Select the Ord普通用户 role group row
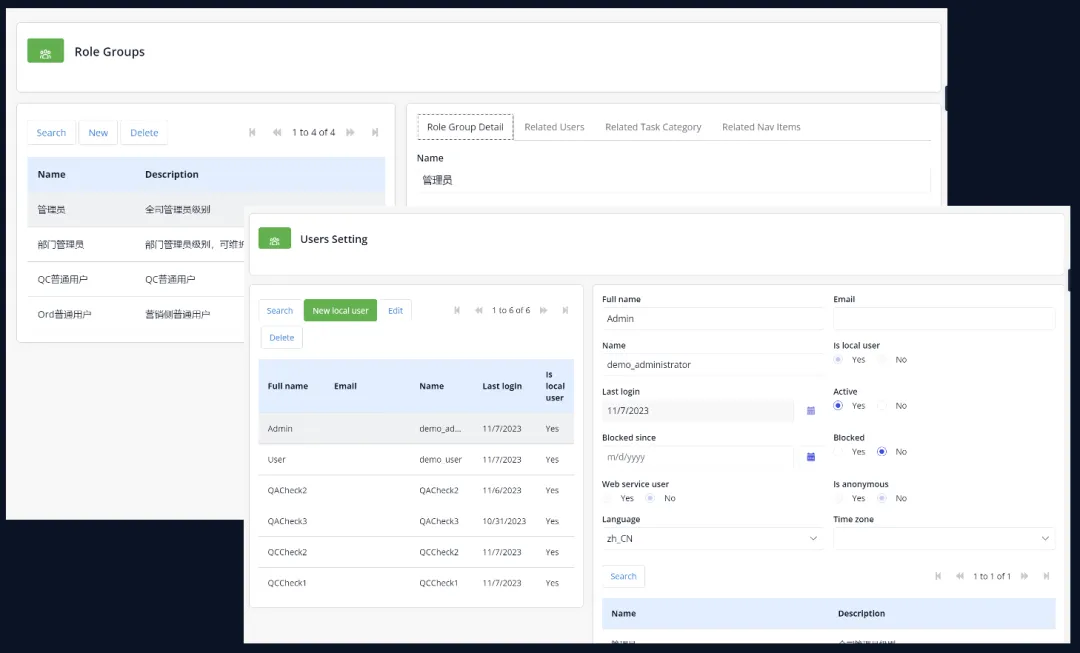The height and width of the screenshot is (653, 1080). tap(136, 314)
